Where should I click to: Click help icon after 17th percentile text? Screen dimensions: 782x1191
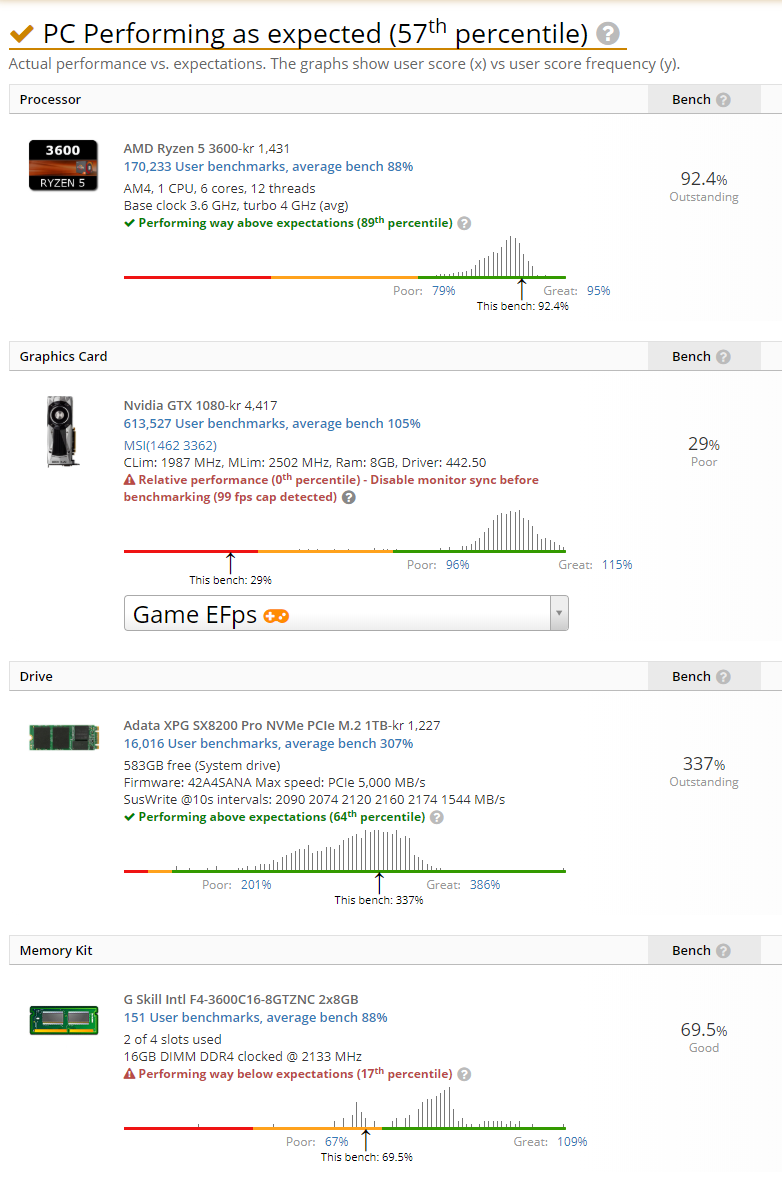point(465,1074)
